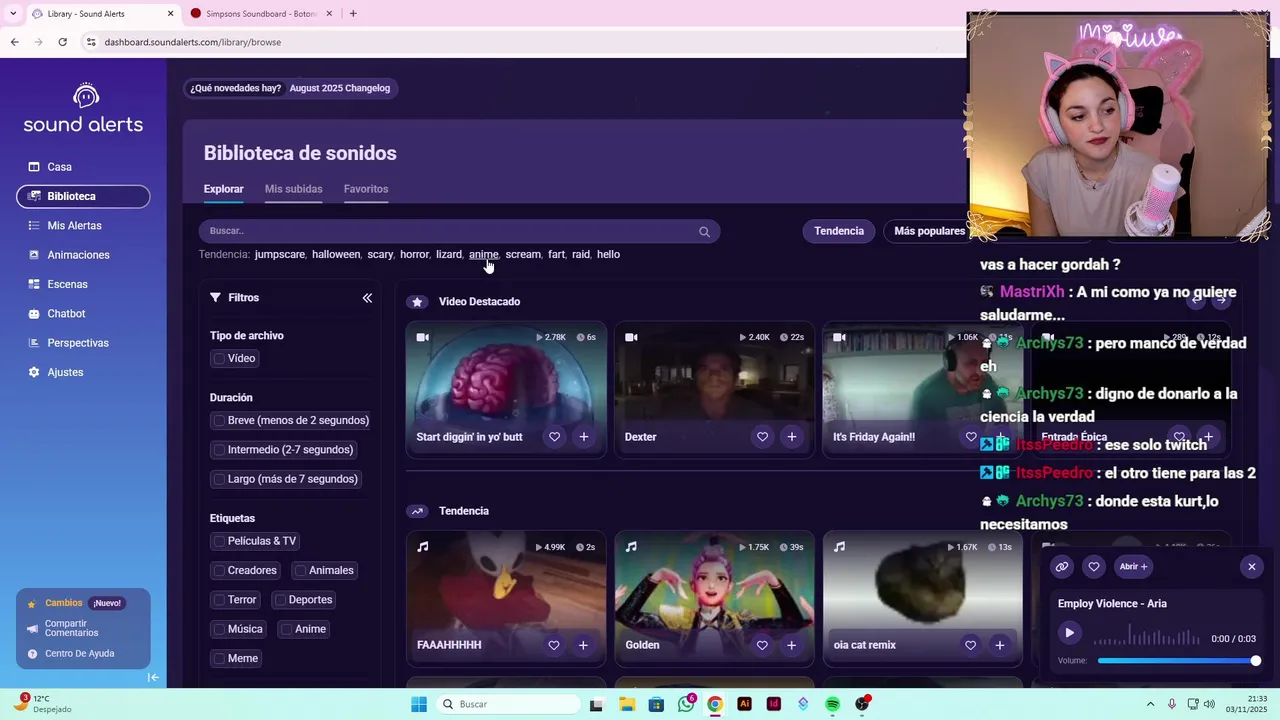Collapse the Filtros panel with double chevron

[367, 298]
